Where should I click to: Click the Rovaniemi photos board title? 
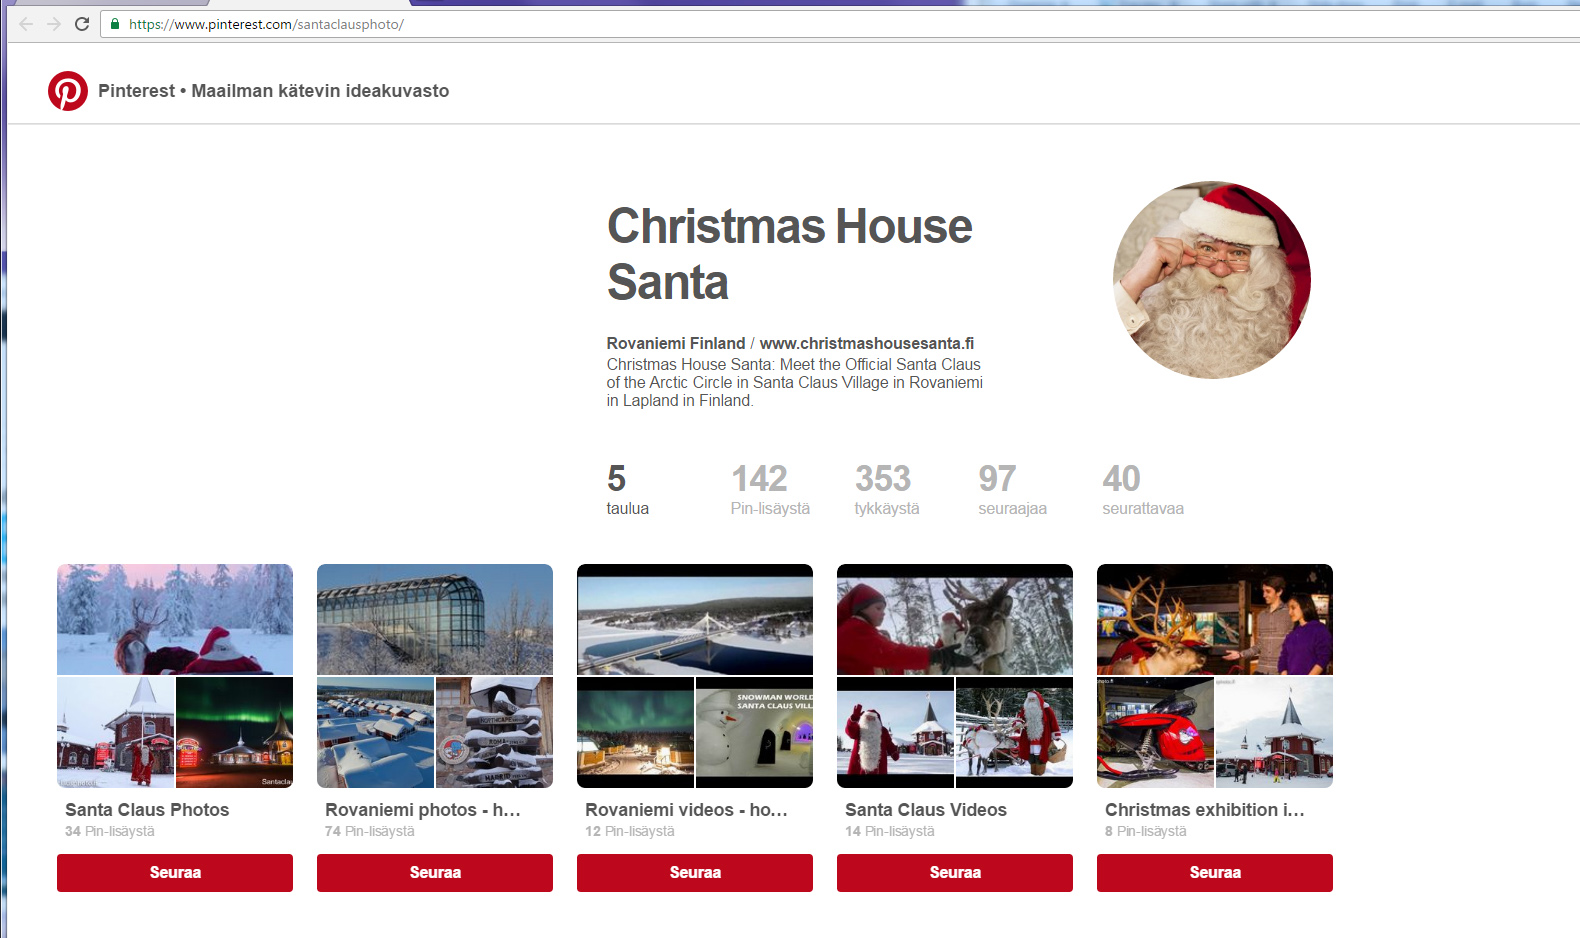pyautogui.click(x=423, y=810)
